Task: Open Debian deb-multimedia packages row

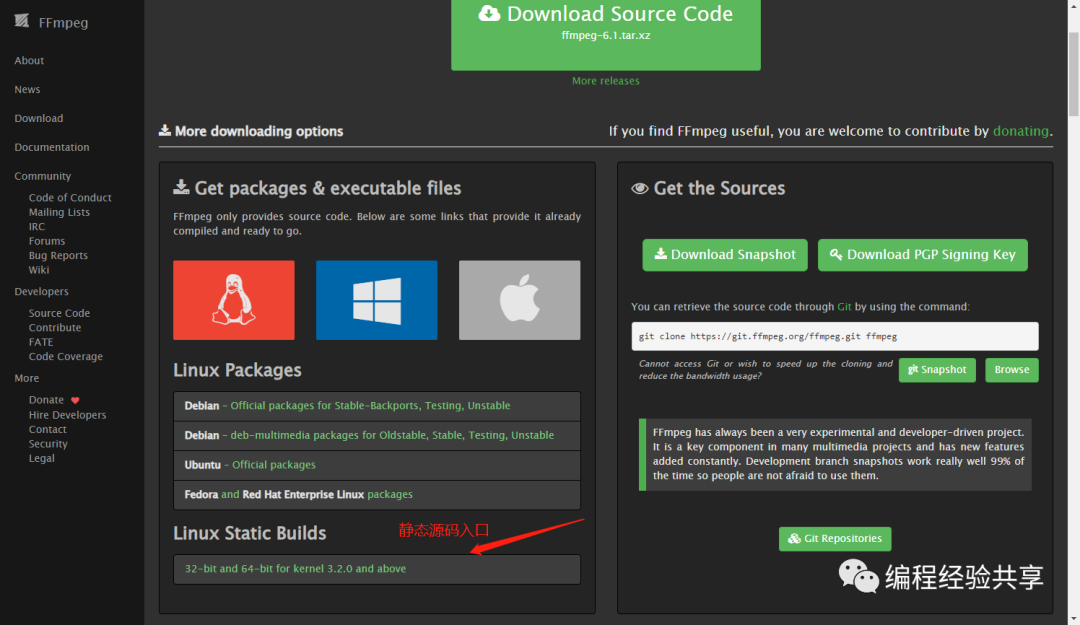Action: pos(377,436)
